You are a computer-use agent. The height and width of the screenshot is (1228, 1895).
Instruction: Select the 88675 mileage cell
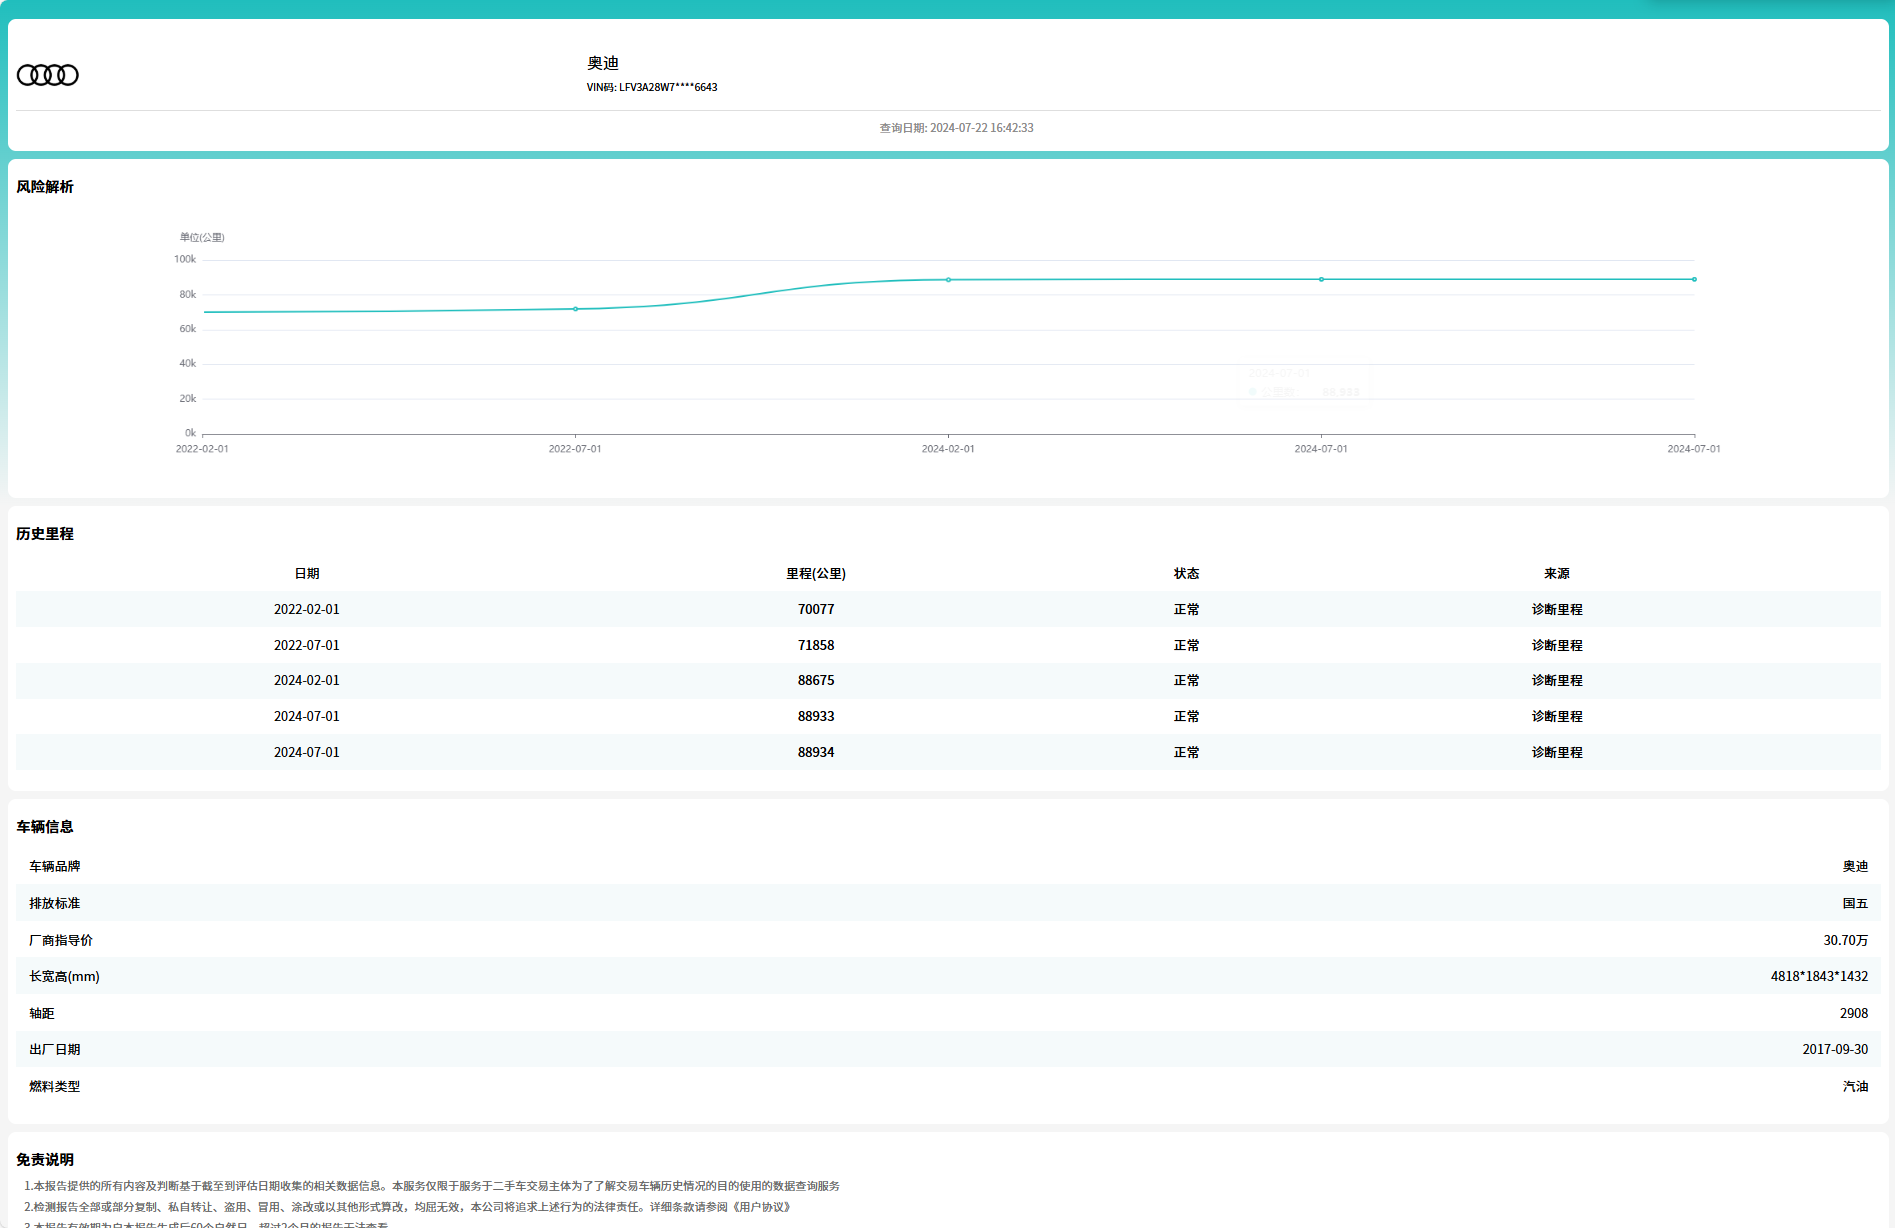click(815, 681)
